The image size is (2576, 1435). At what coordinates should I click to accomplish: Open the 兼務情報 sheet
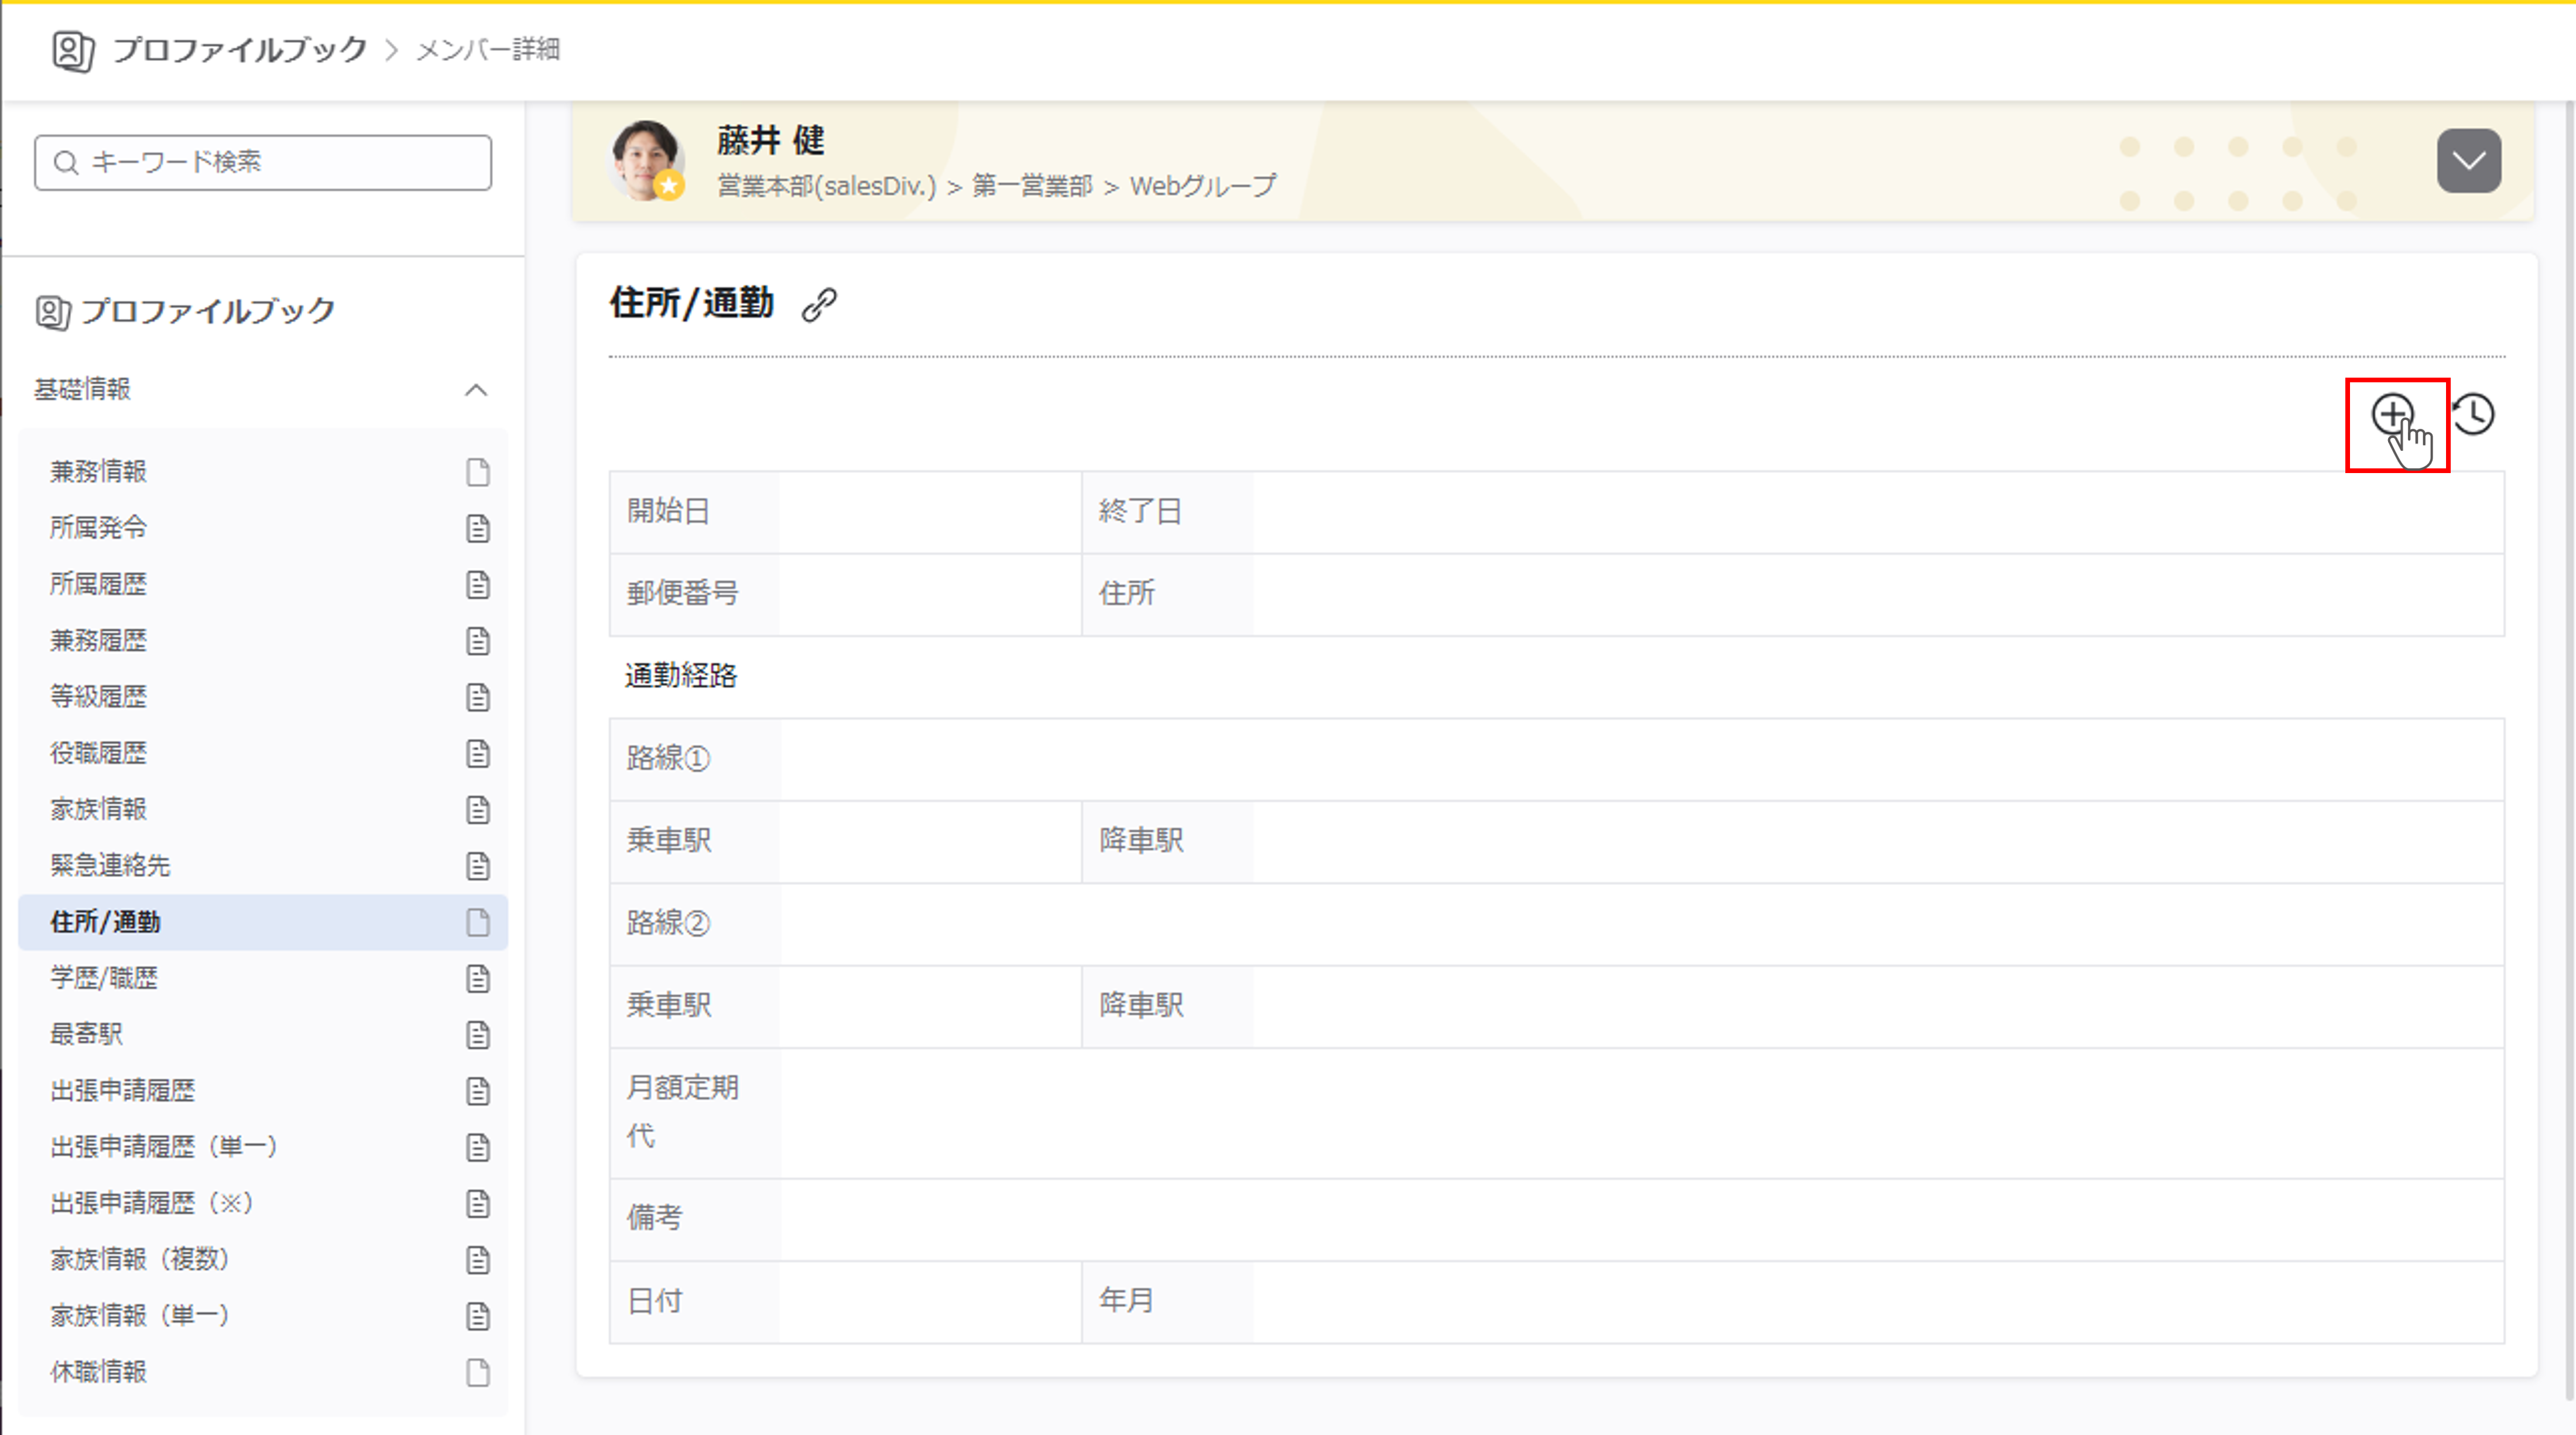pos(263,472)
